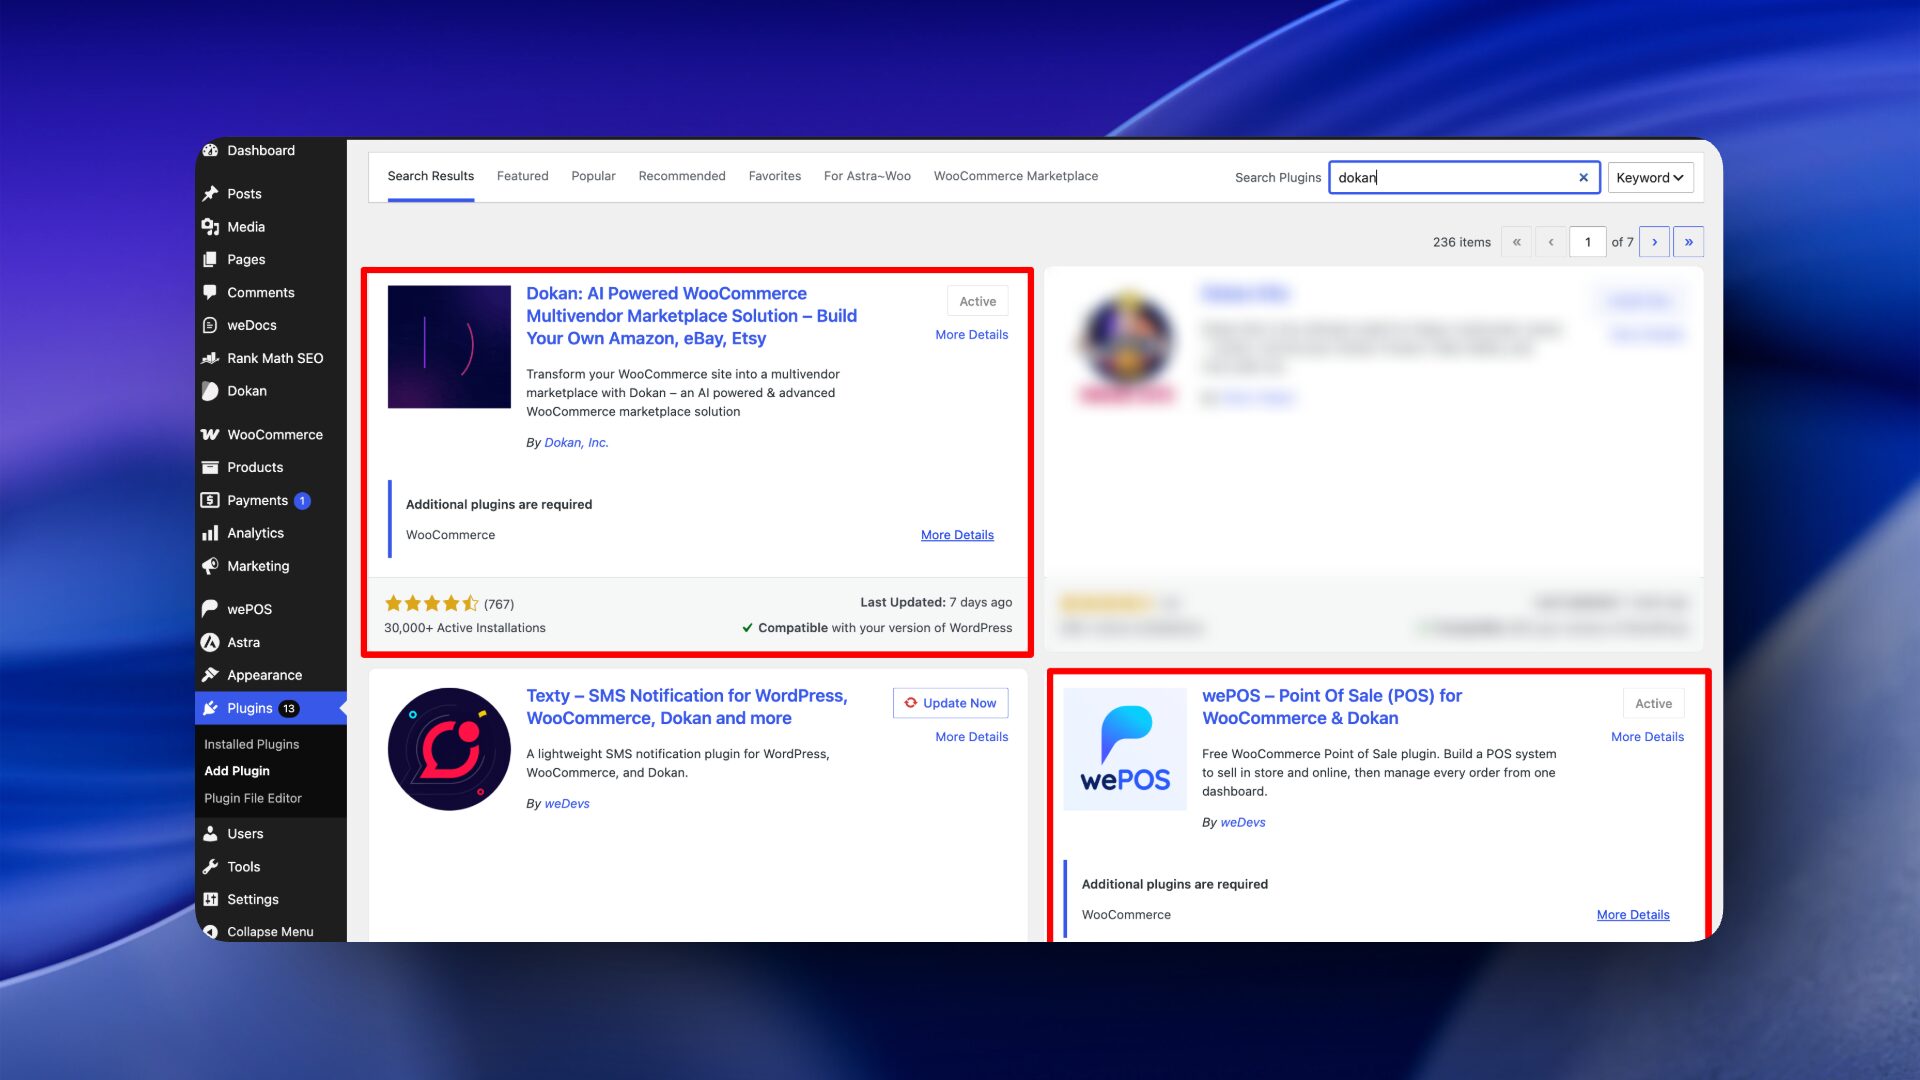The image size is (1920, 1080).
Task: Open the Plugin File Editor submenu item
Action: pos(253,798)
